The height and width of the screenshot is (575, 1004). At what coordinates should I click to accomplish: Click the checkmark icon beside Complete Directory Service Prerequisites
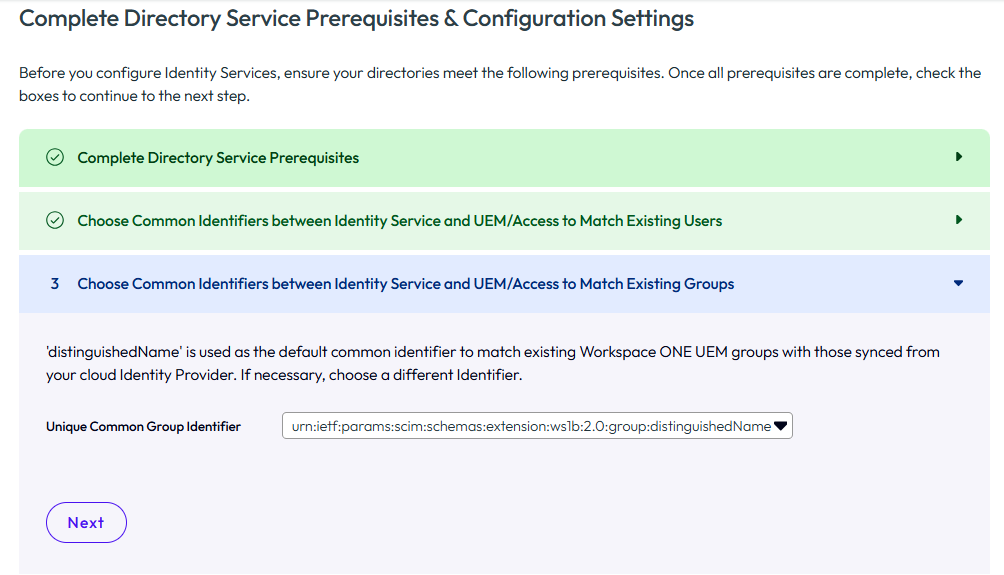click(55, 158)
